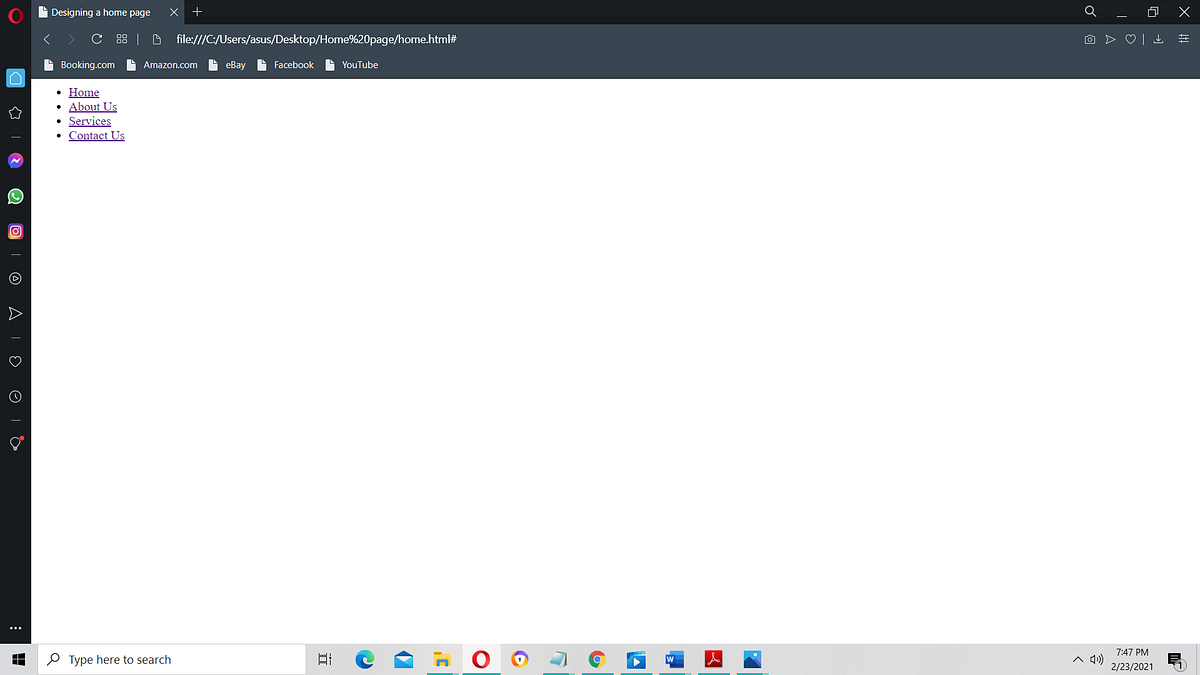1200x675 pixels.
Task: Open the eBay bookmark
Action: coord(227,65)
